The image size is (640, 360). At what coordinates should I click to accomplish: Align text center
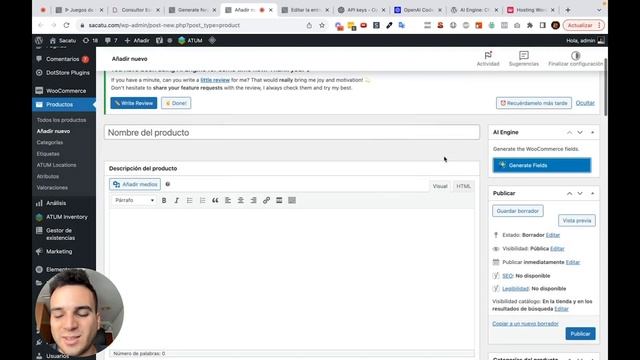(x=241, y=200)
